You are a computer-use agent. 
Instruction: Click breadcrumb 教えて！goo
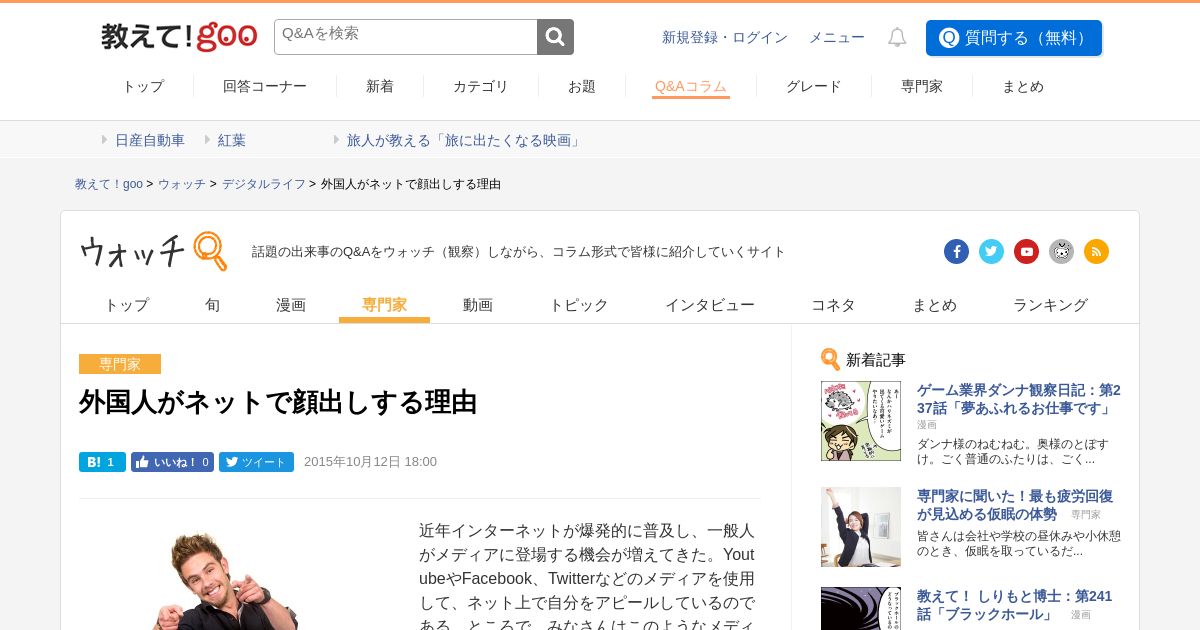pyautogui.click(x=109, y=184)
